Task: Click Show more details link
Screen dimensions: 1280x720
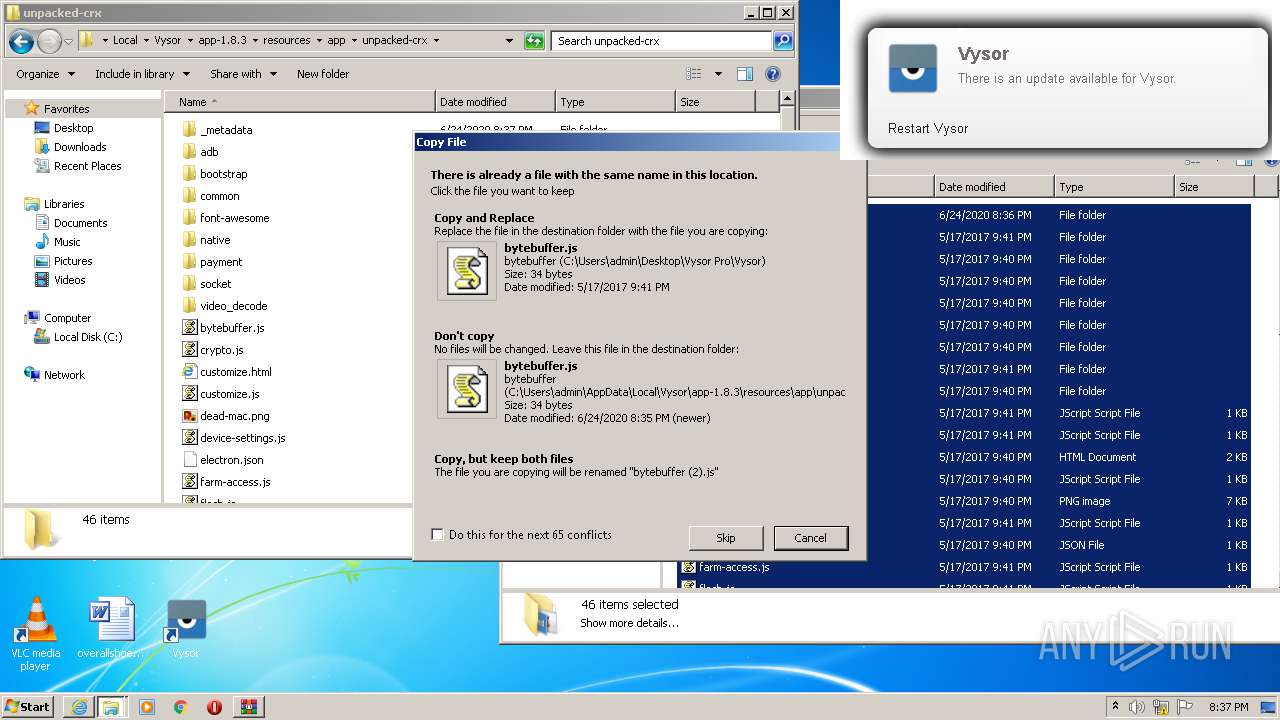Action: click(x=629, y=623)
